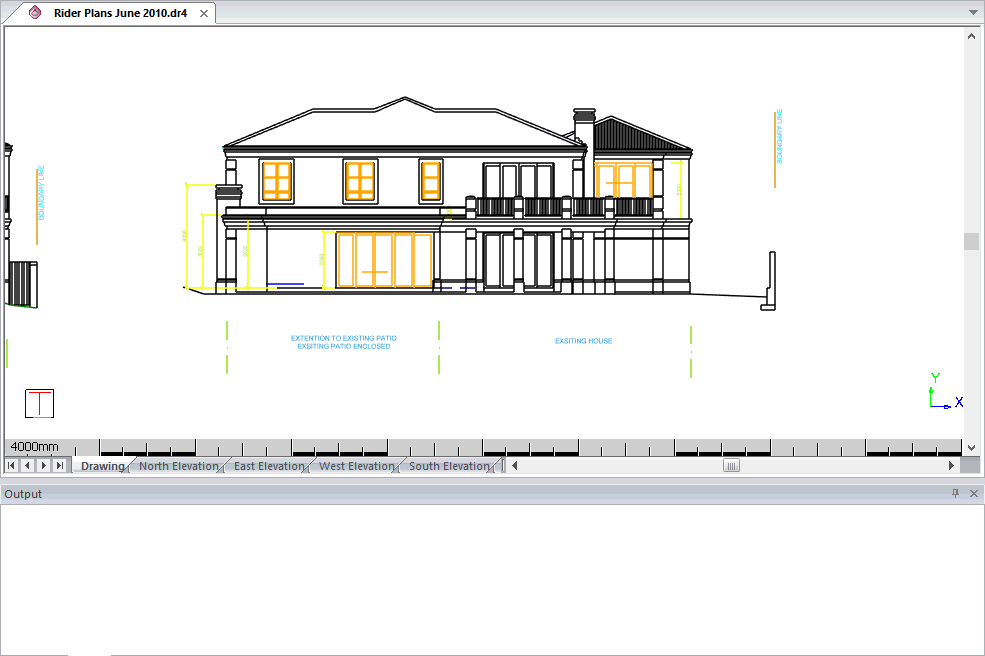The height and width of the screenshot is (656, 985).
Task: Click vertical scrollbar down arrow
Action: (x=971, y=447)
